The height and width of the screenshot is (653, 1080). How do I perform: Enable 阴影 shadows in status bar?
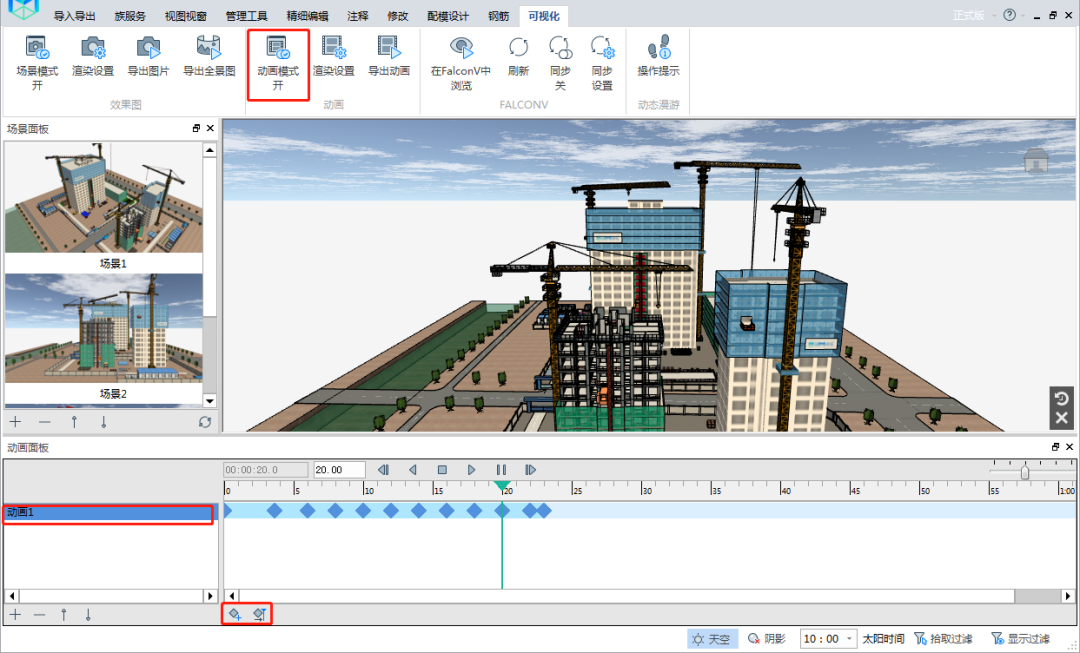click(767, 637)
